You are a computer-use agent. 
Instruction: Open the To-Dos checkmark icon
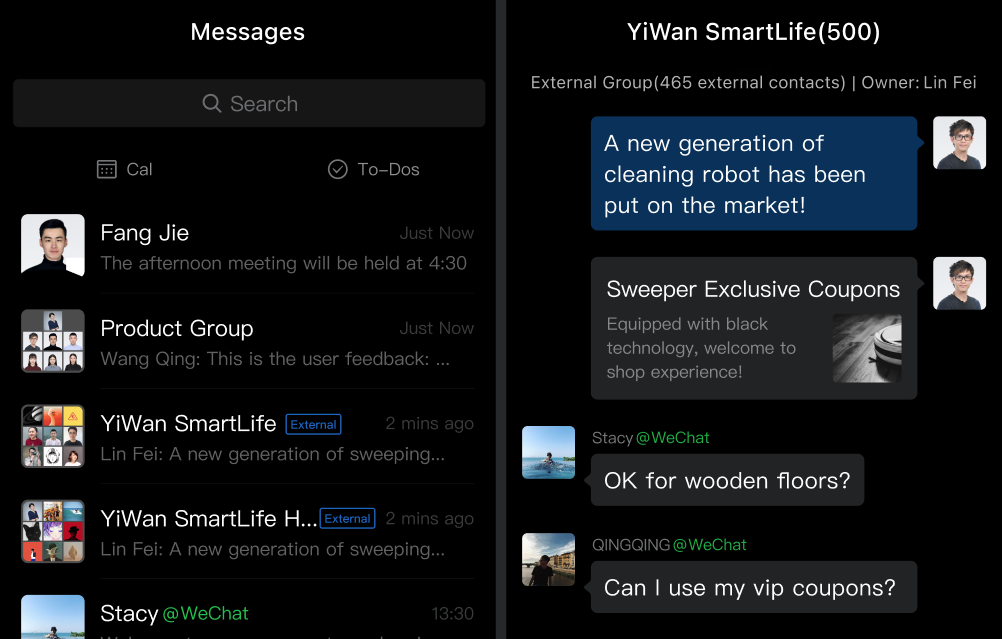pyautogui.click(x=337, y=169)
